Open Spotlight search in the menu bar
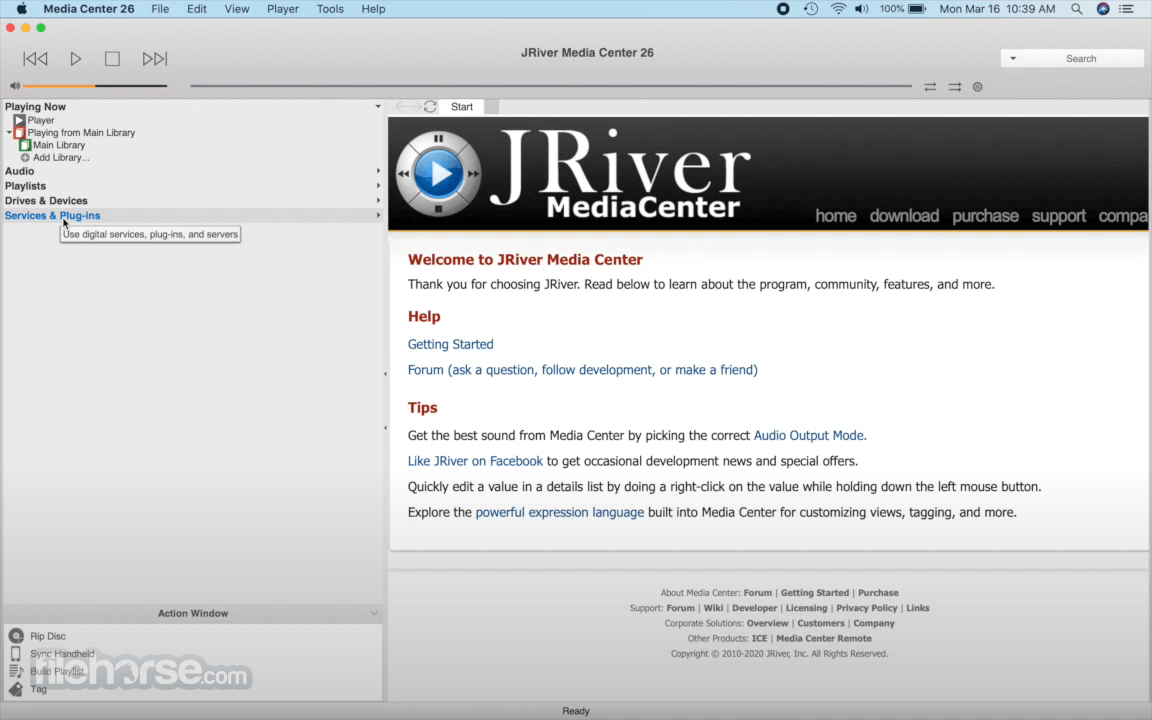 pos(1076,9)
